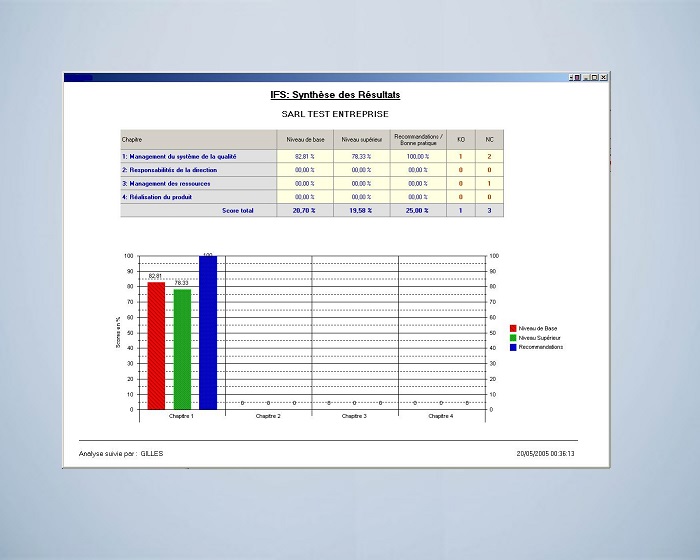Click the "82,81 %" cell

point(305,156)
